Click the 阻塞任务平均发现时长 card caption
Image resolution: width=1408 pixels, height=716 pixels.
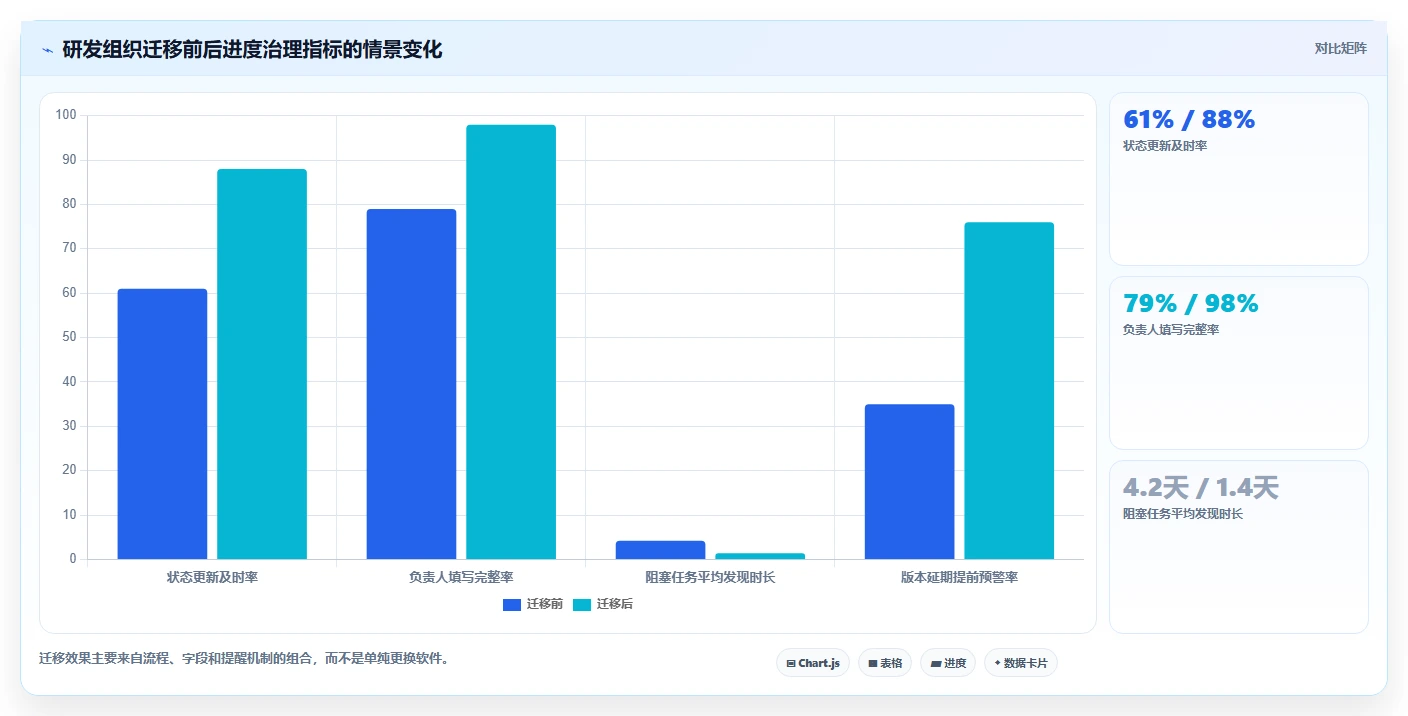(x=1183, y=514)
